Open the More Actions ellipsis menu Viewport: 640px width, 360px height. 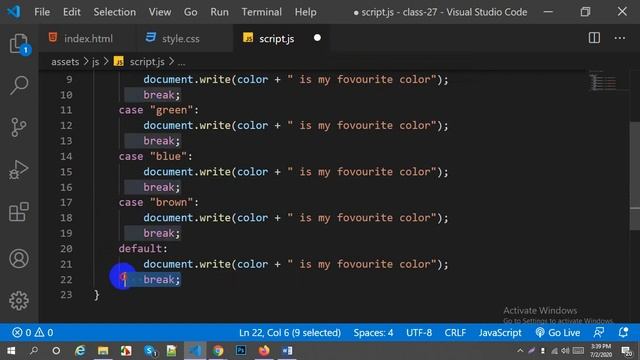(x=620, y=38)
